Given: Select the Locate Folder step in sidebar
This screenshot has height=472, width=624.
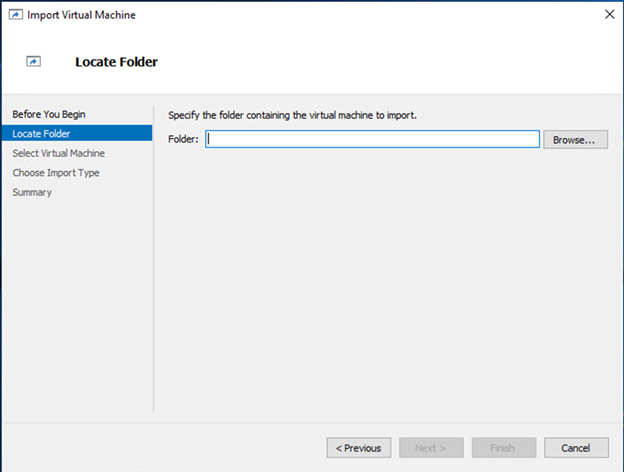Looking at the screenshot, I should (x=77, y=133).
